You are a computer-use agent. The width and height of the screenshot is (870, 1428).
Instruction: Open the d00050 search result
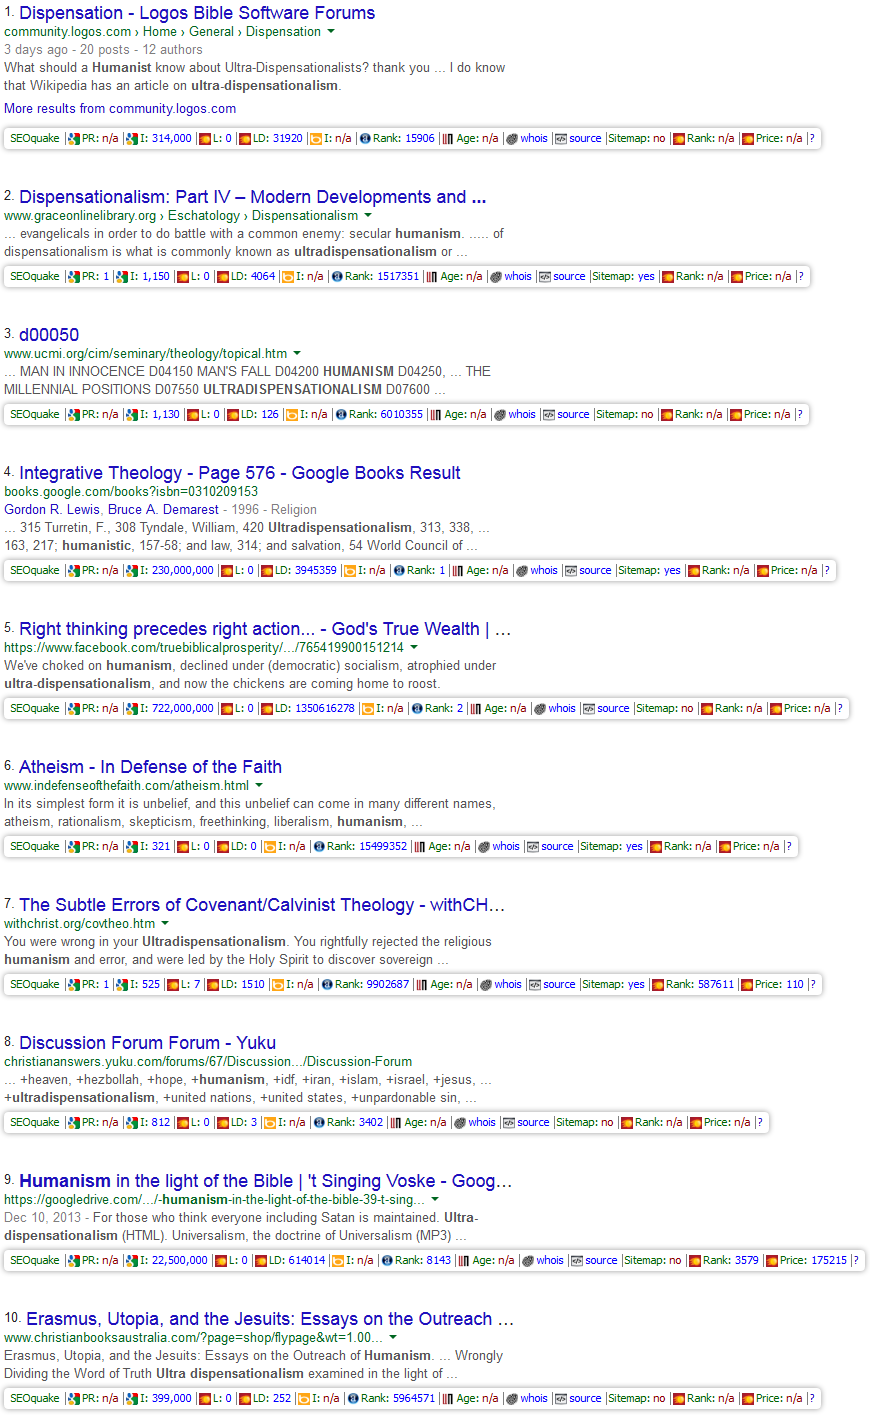tap(49, 335)
